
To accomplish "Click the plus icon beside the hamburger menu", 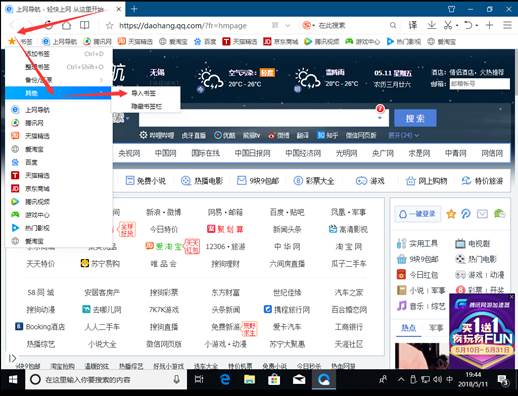I will 489,25.
